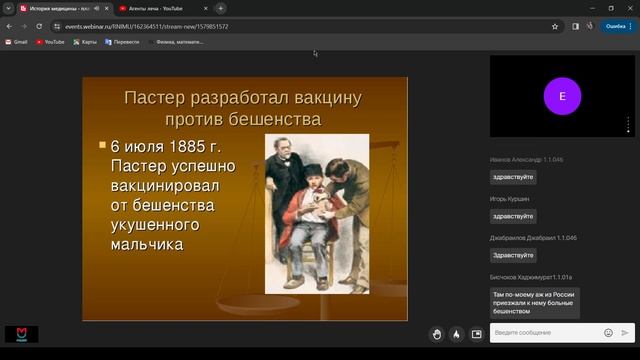Select Иванов Александр's здравствуйте message

click(x=513, y=177)
